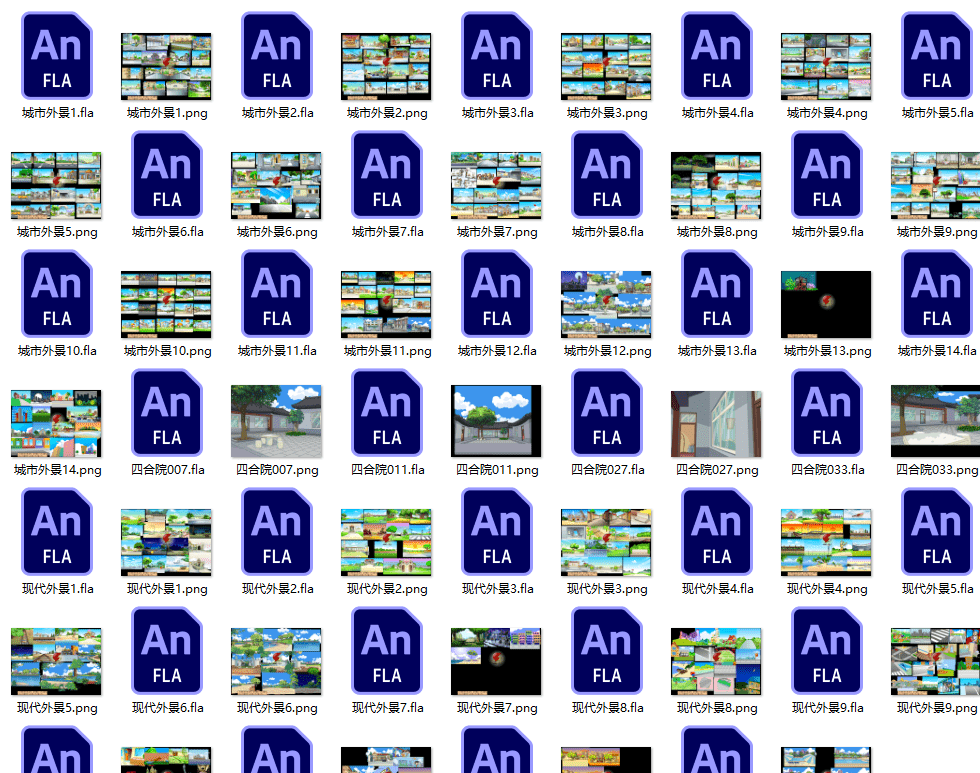
Task: Click the 城市外景13.png dark thumbnail
Action: pos(826,304)
